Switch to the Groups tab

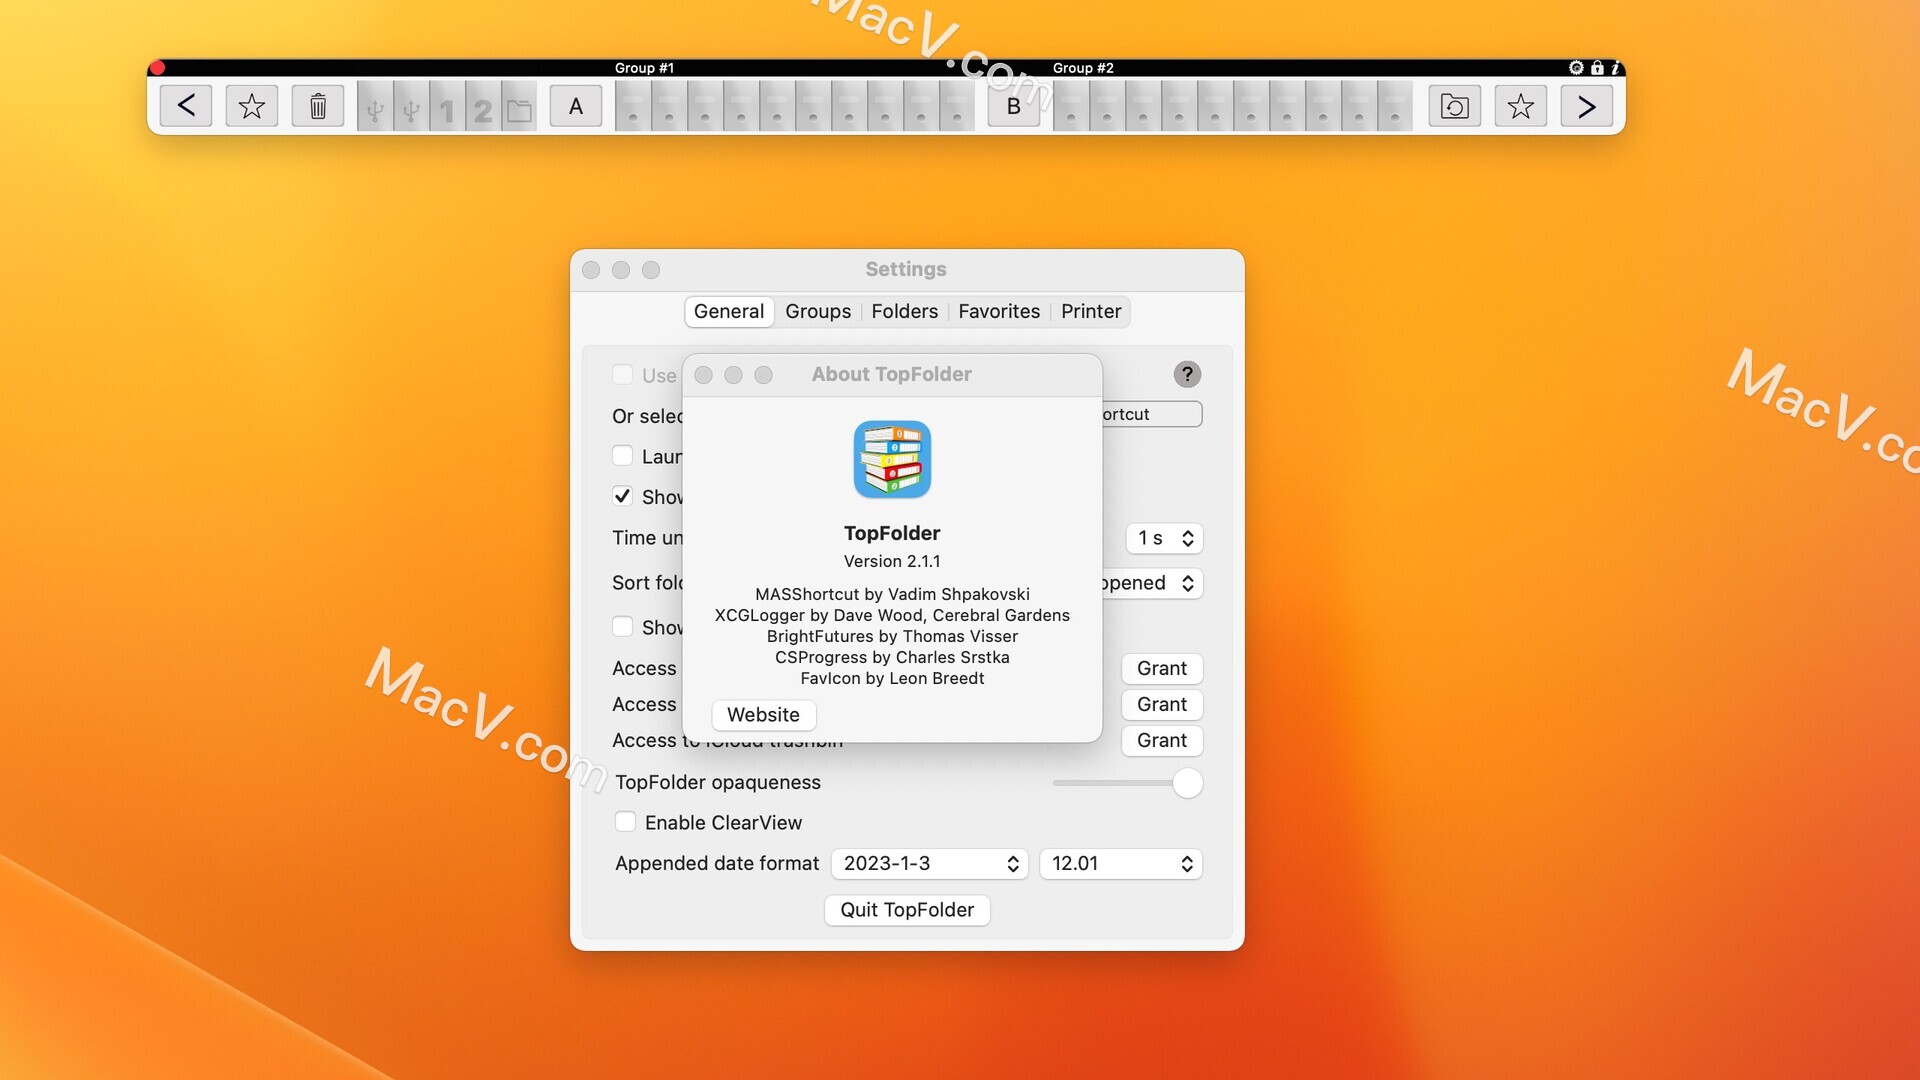tap(818, 311)
